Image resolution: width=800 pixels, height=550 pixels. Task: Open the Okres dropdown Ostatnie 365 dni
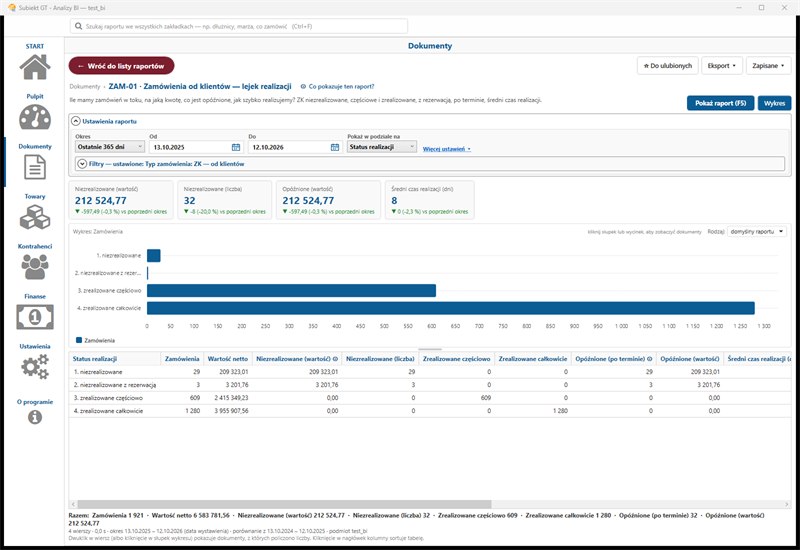click(x=110, y=147)
